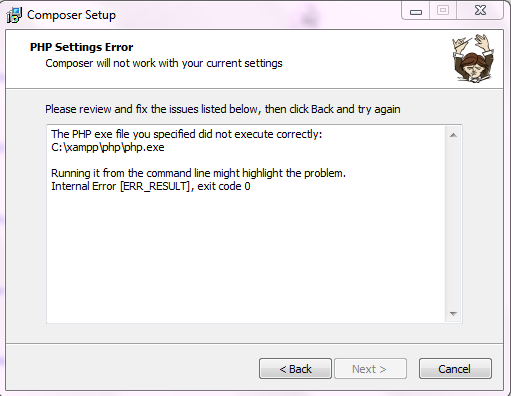The image size is (511, 396).
Task: Cancel the Composer installation
Action: [455, 369]
